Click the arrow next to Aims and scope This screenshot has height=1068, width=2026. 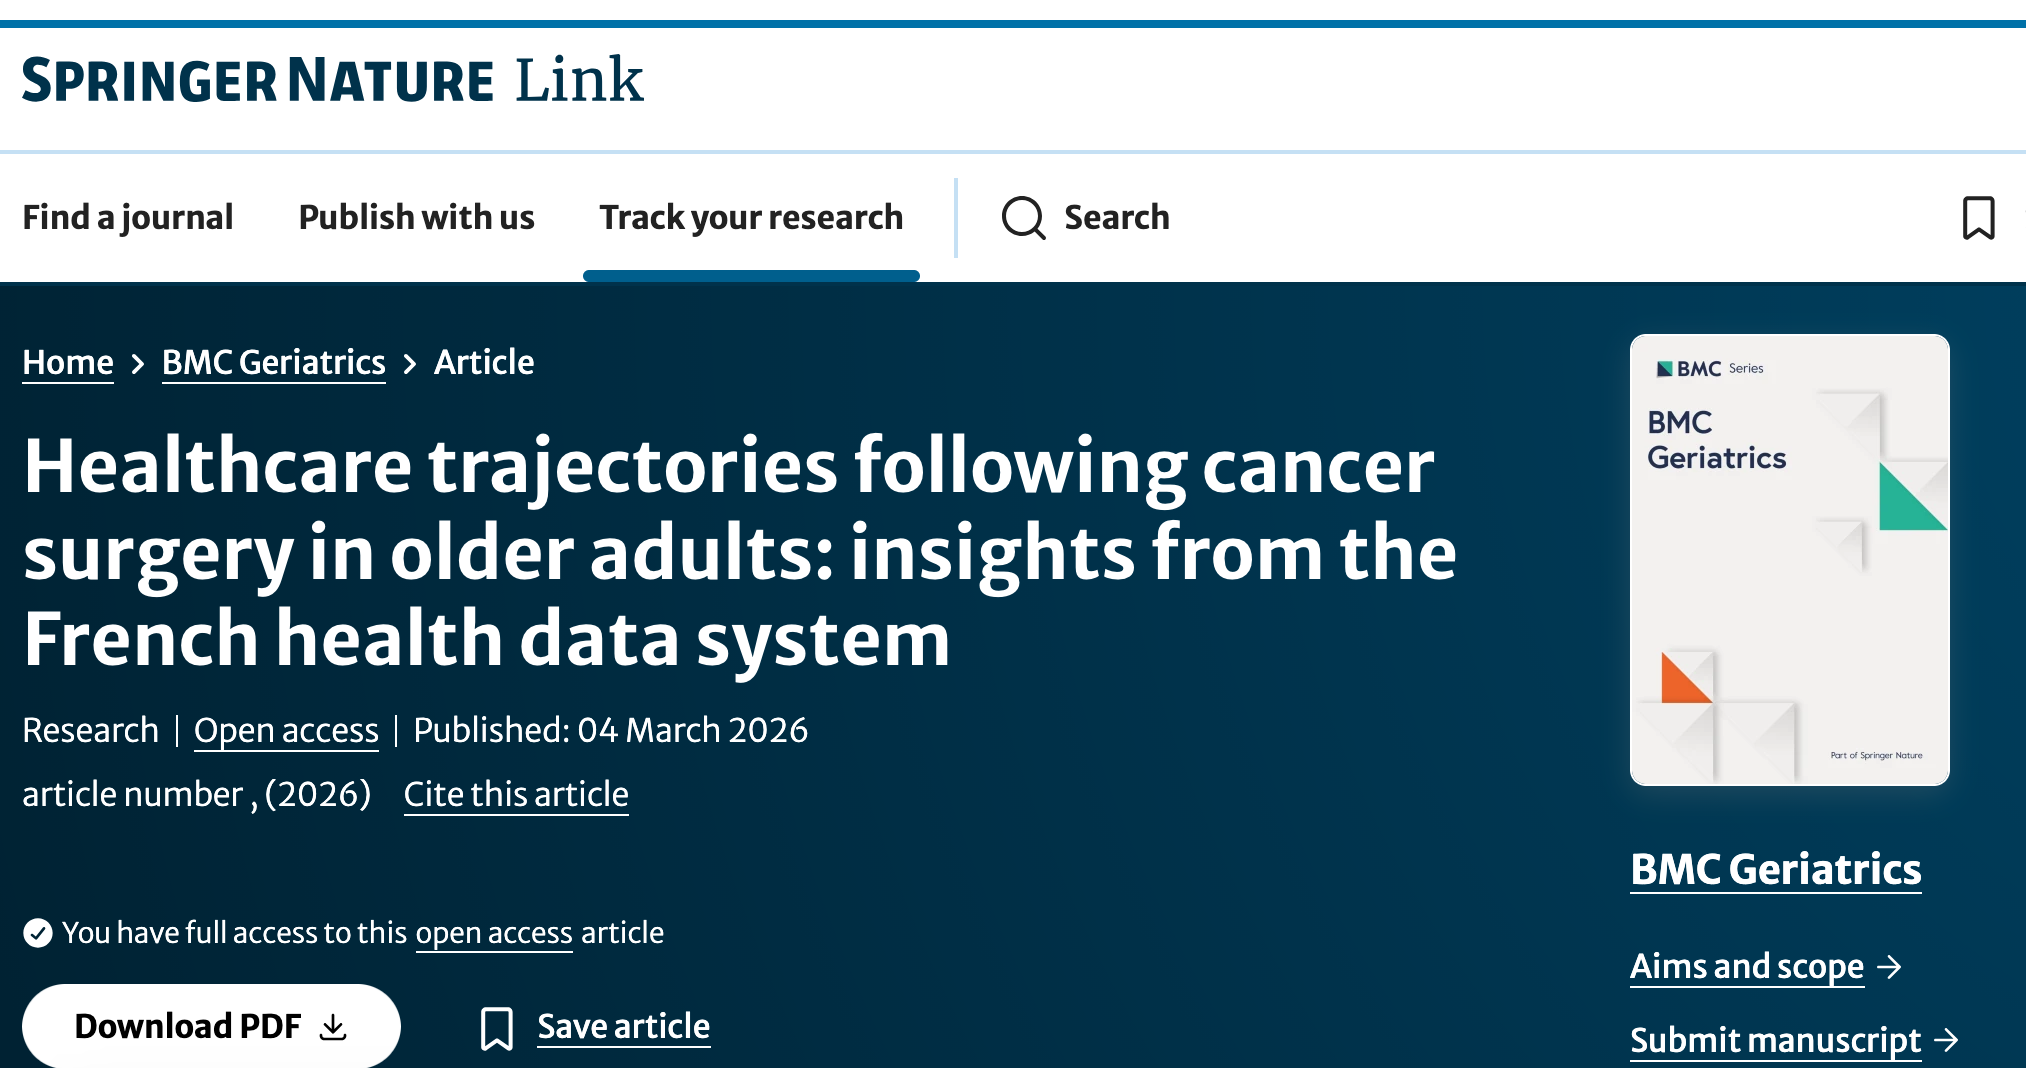[x=1889, y=967]
